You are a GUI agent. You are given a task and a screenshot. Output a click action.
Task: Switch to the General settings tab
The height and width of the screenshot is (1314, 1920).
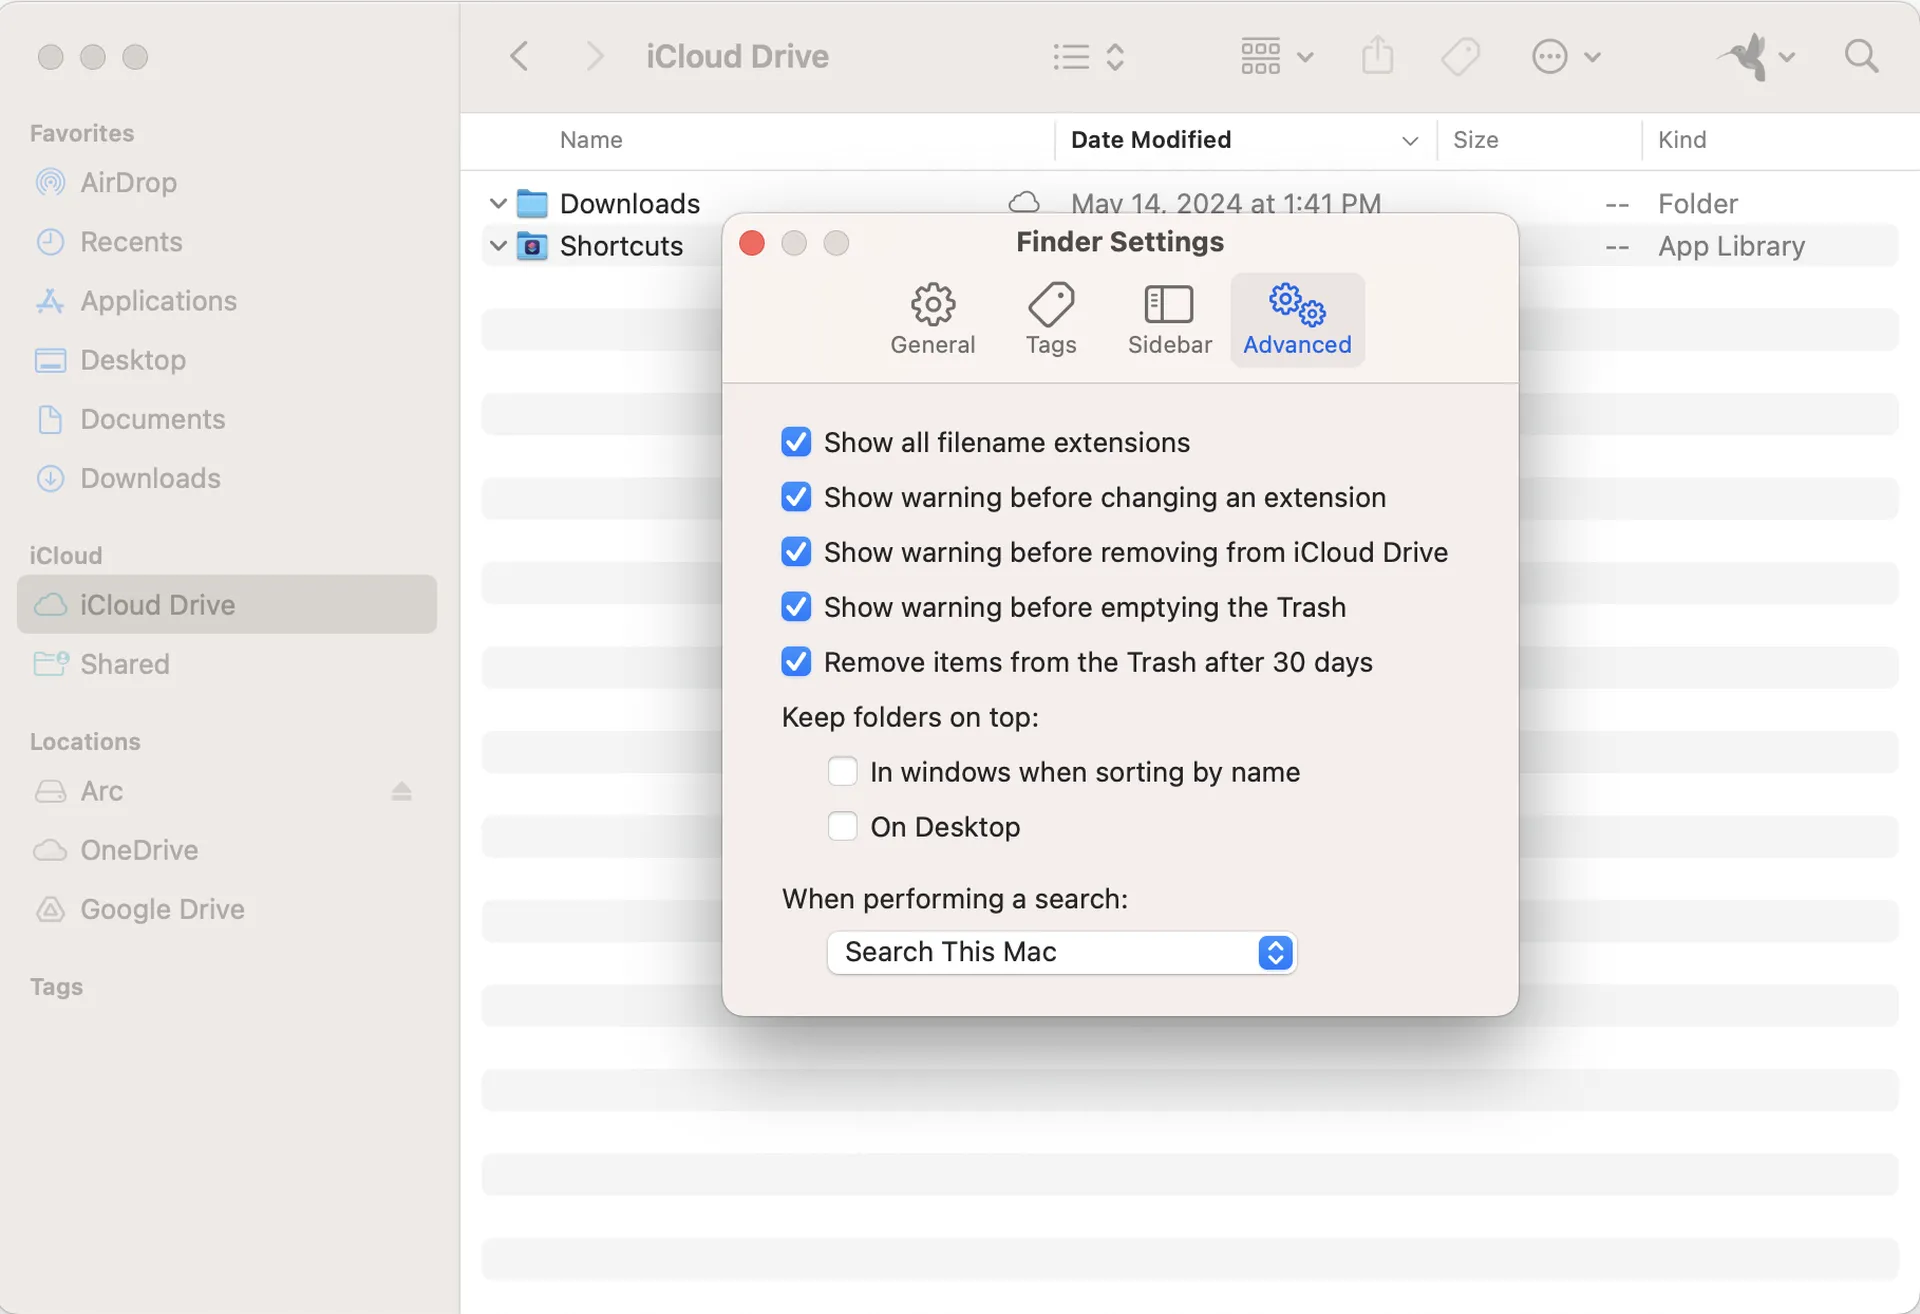pos(932,320)
